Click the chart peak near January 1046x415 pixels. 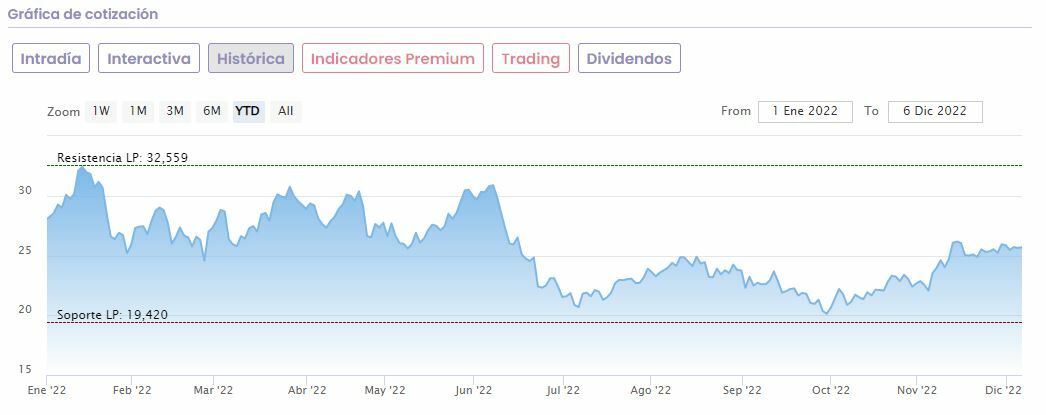pos(81,168)
